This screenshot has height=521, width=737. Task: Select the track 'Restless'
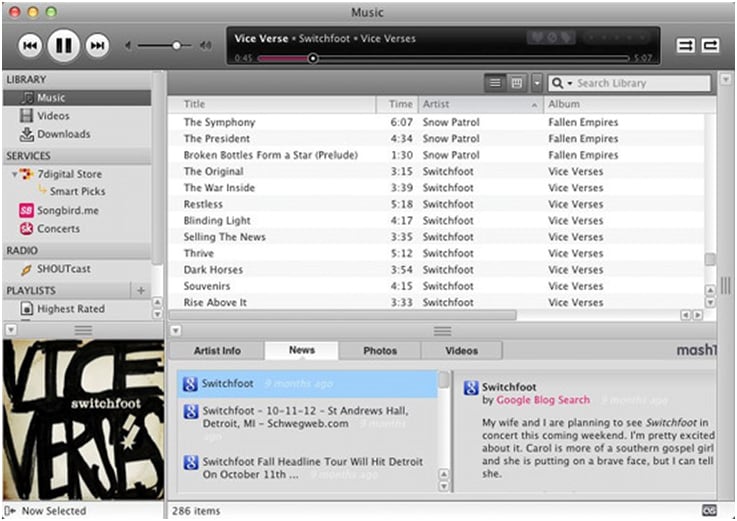(x=436, y=204)
